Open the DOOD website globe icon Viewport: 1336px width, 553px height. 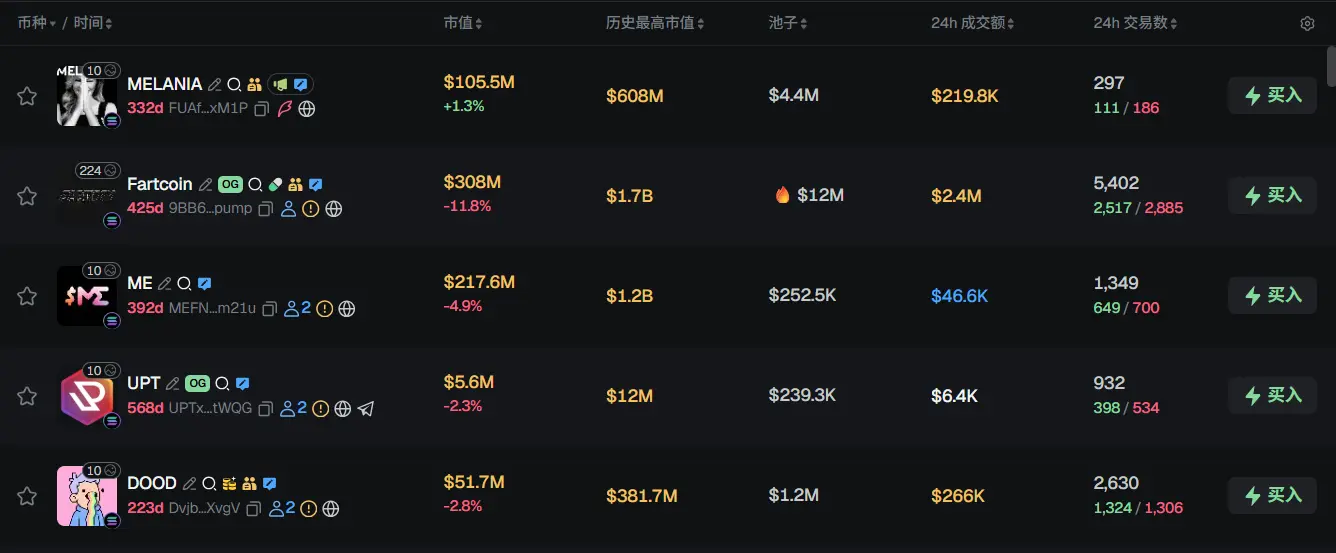pos(330,509)
